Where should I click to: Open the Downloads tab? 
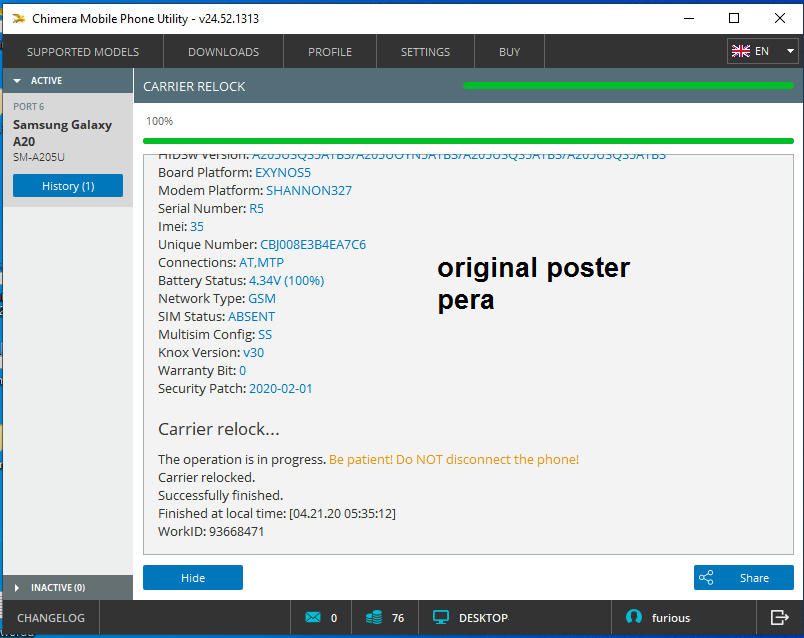[x=224, y=52]
